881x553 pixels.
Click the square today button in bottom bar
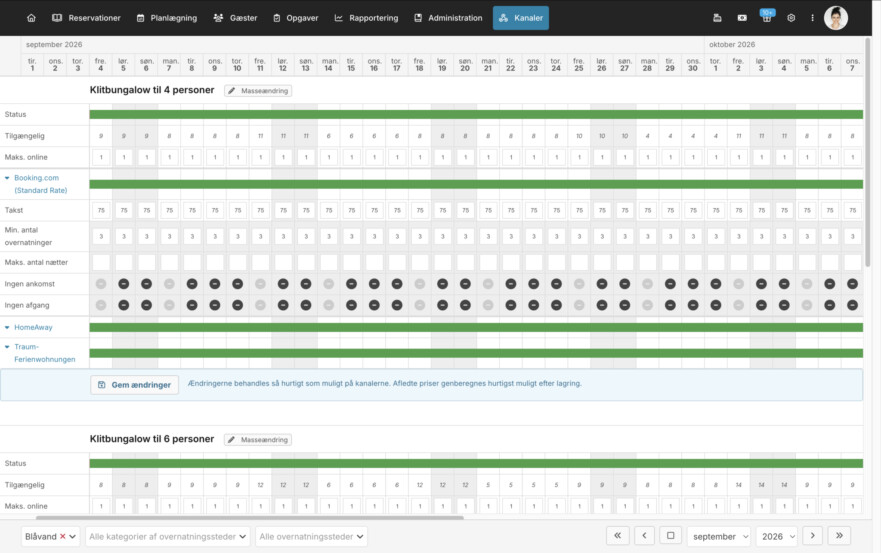tap(670, 536)
